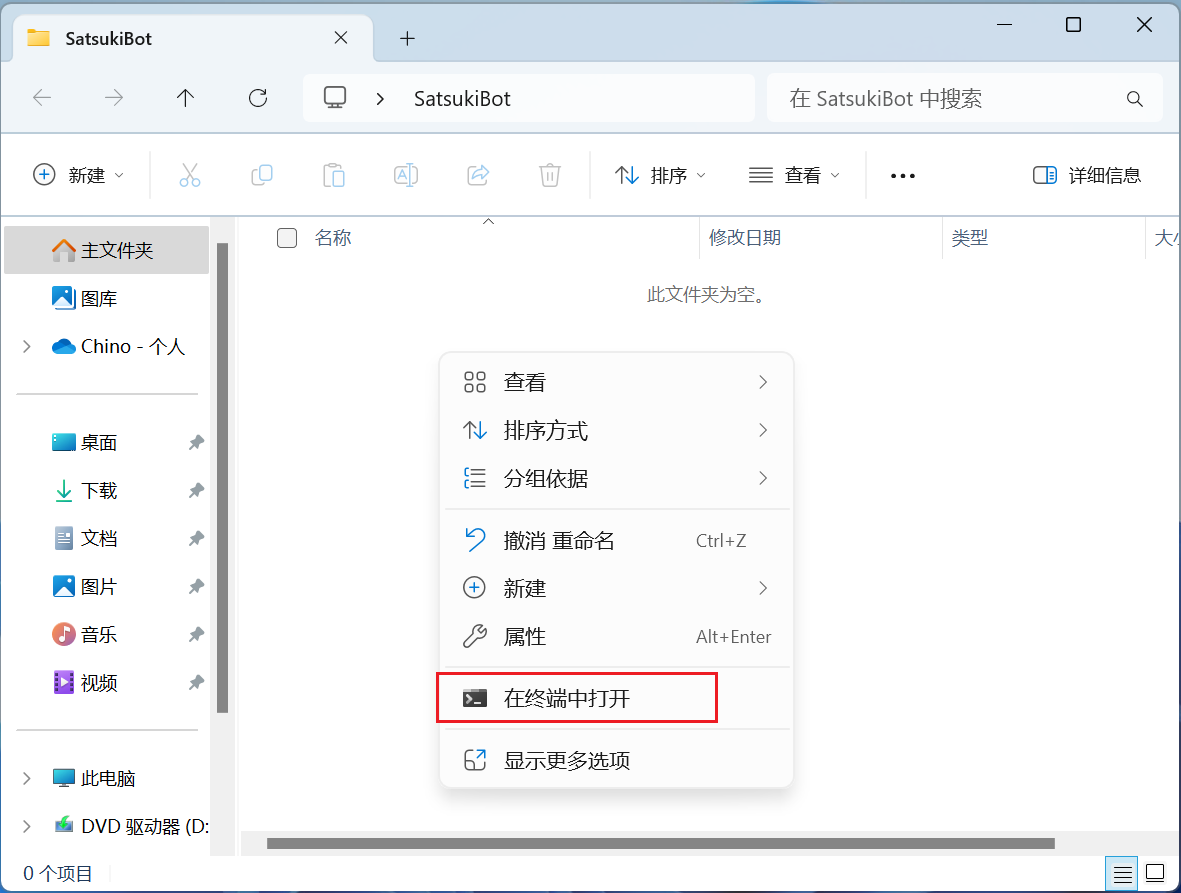
Task: Click the Cut scissors icon
Action: [x=190, y=175]
